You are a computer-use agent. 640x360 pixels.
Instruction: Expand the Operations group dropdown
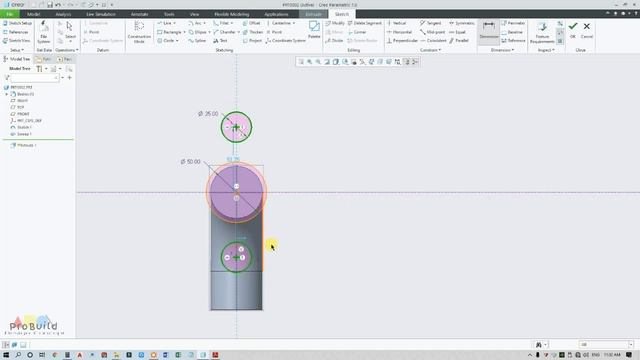67,50
